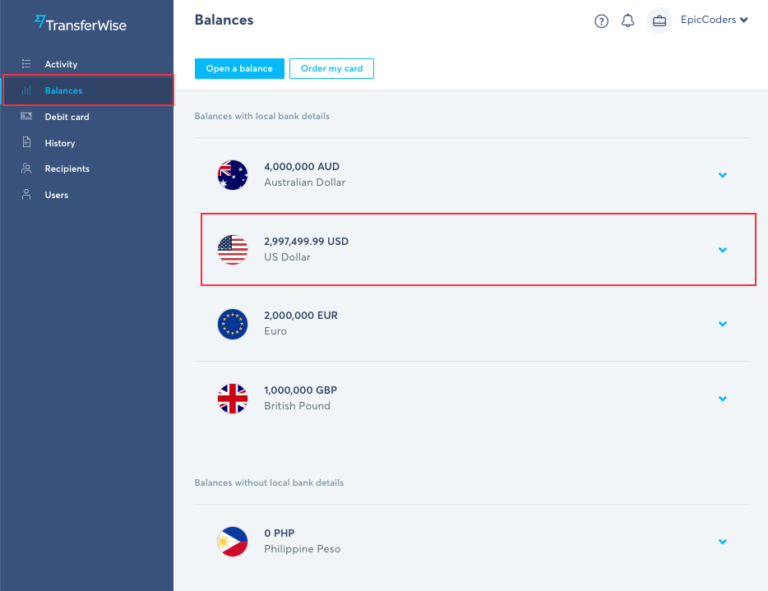Open notifications bell icon

[627, 21]
